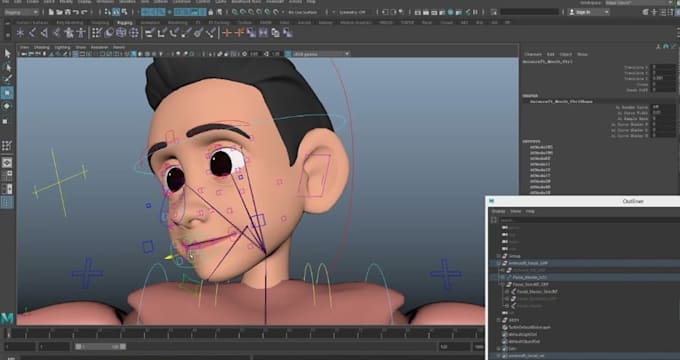Click the Outliner Help menu

[530, 211]
